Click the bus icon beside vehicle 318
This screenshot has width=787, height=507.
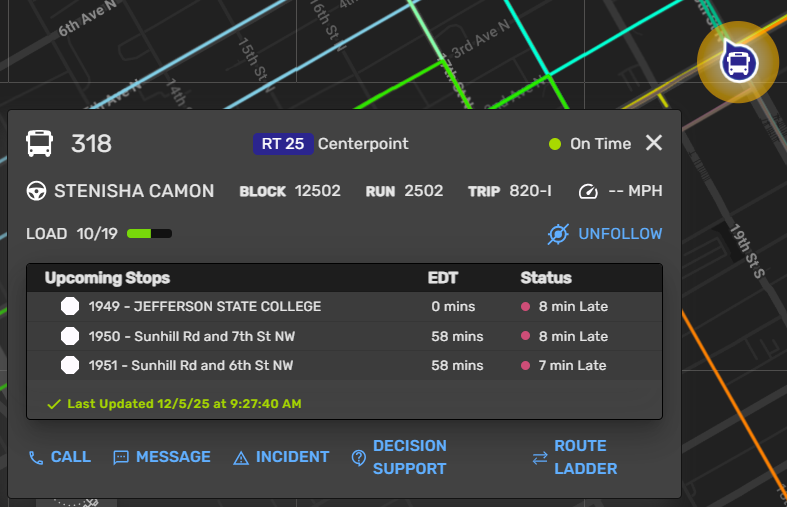click(x=39, y=144)
